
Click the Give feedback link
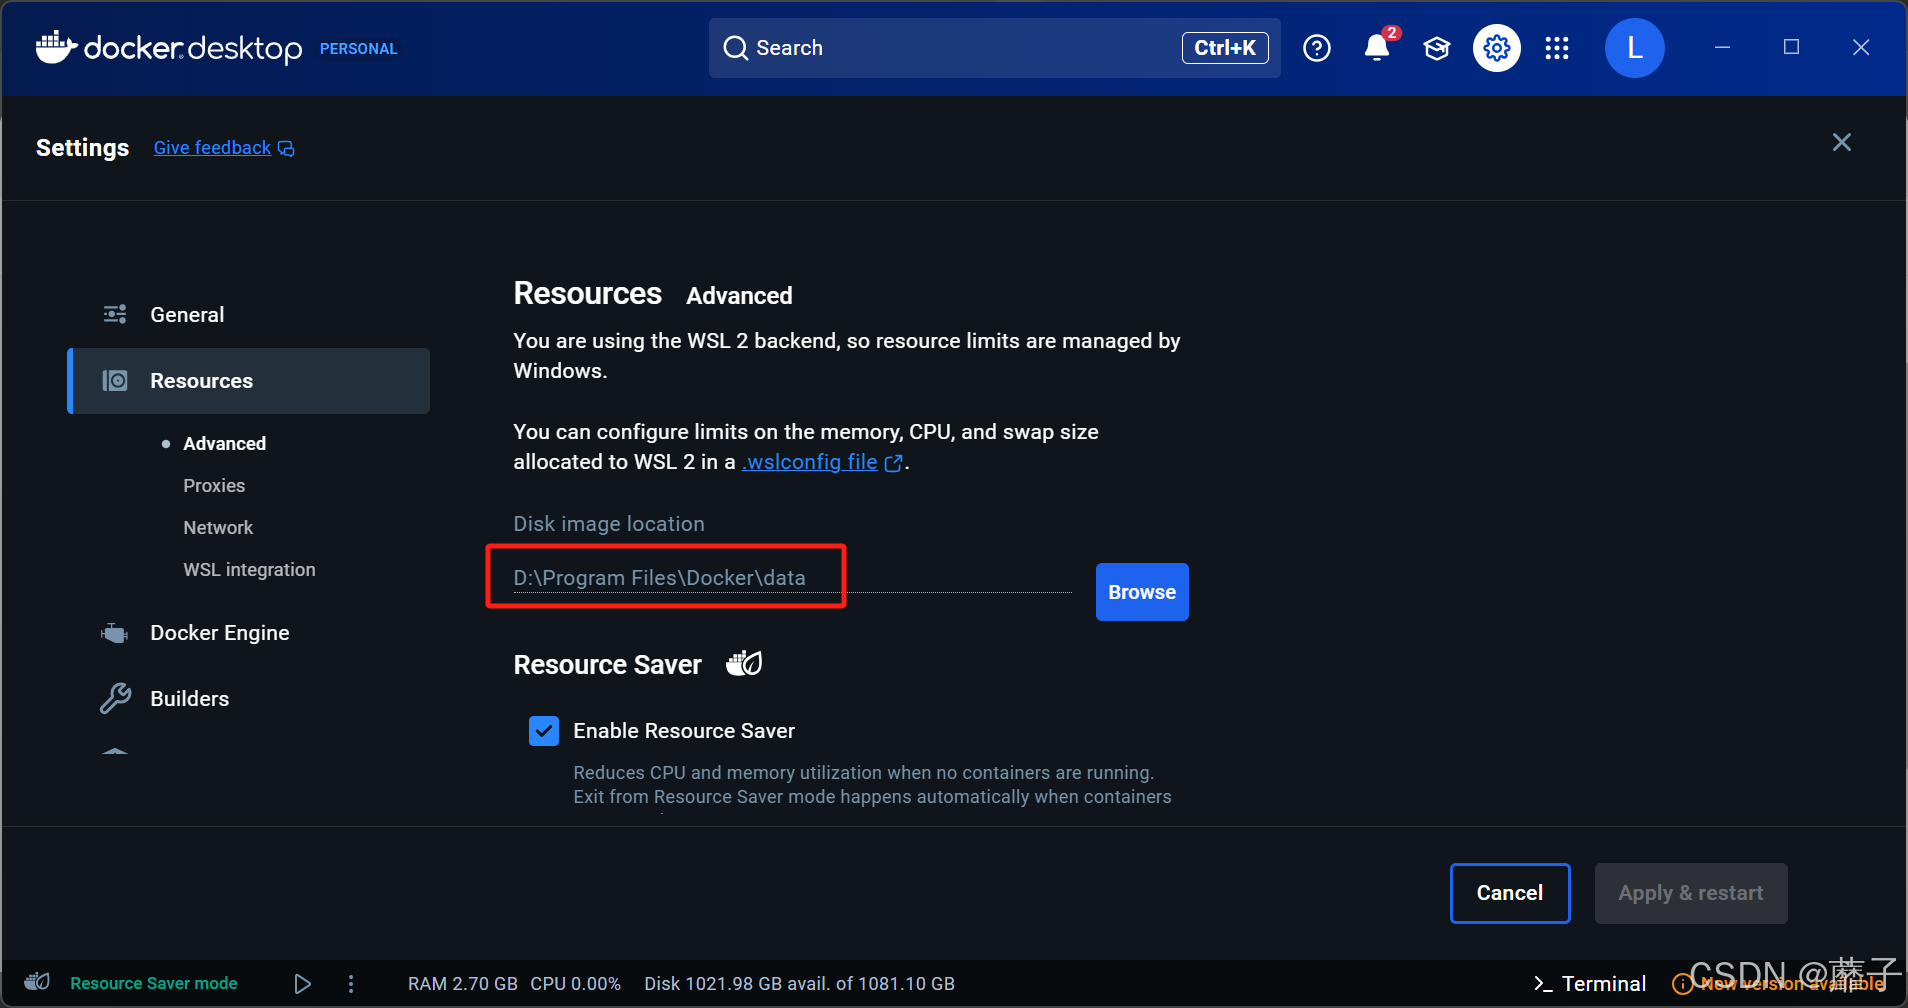[212, 148]
